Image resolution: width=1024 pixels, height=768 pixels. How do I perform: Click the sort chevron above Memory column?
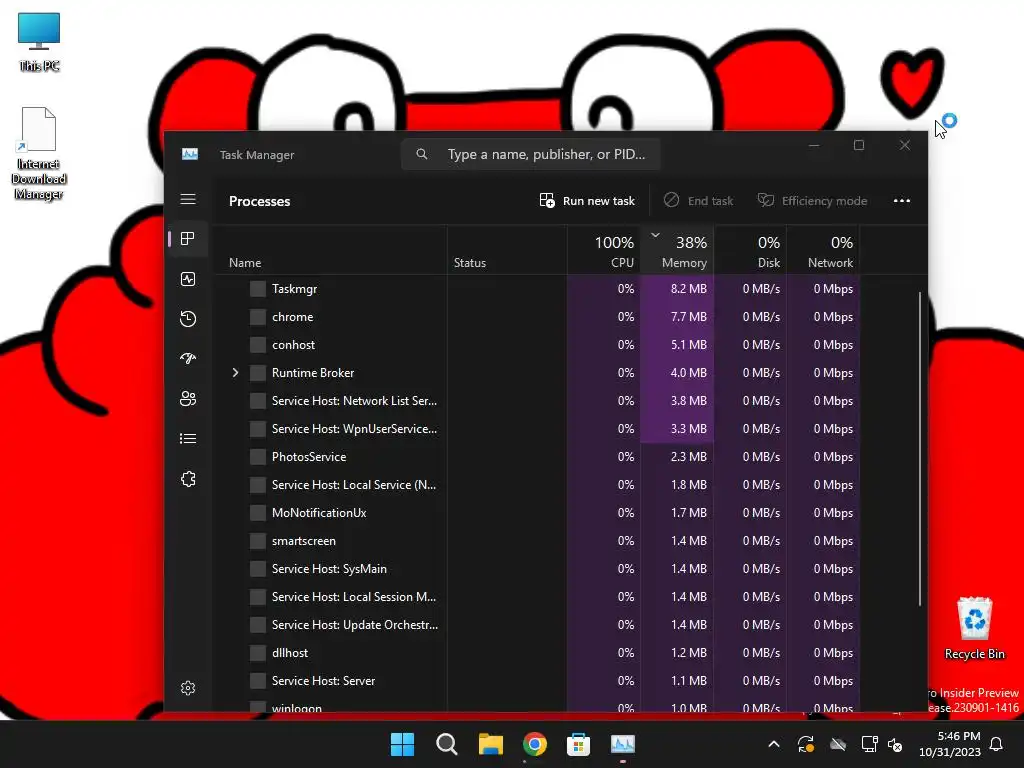coord(655,235)
